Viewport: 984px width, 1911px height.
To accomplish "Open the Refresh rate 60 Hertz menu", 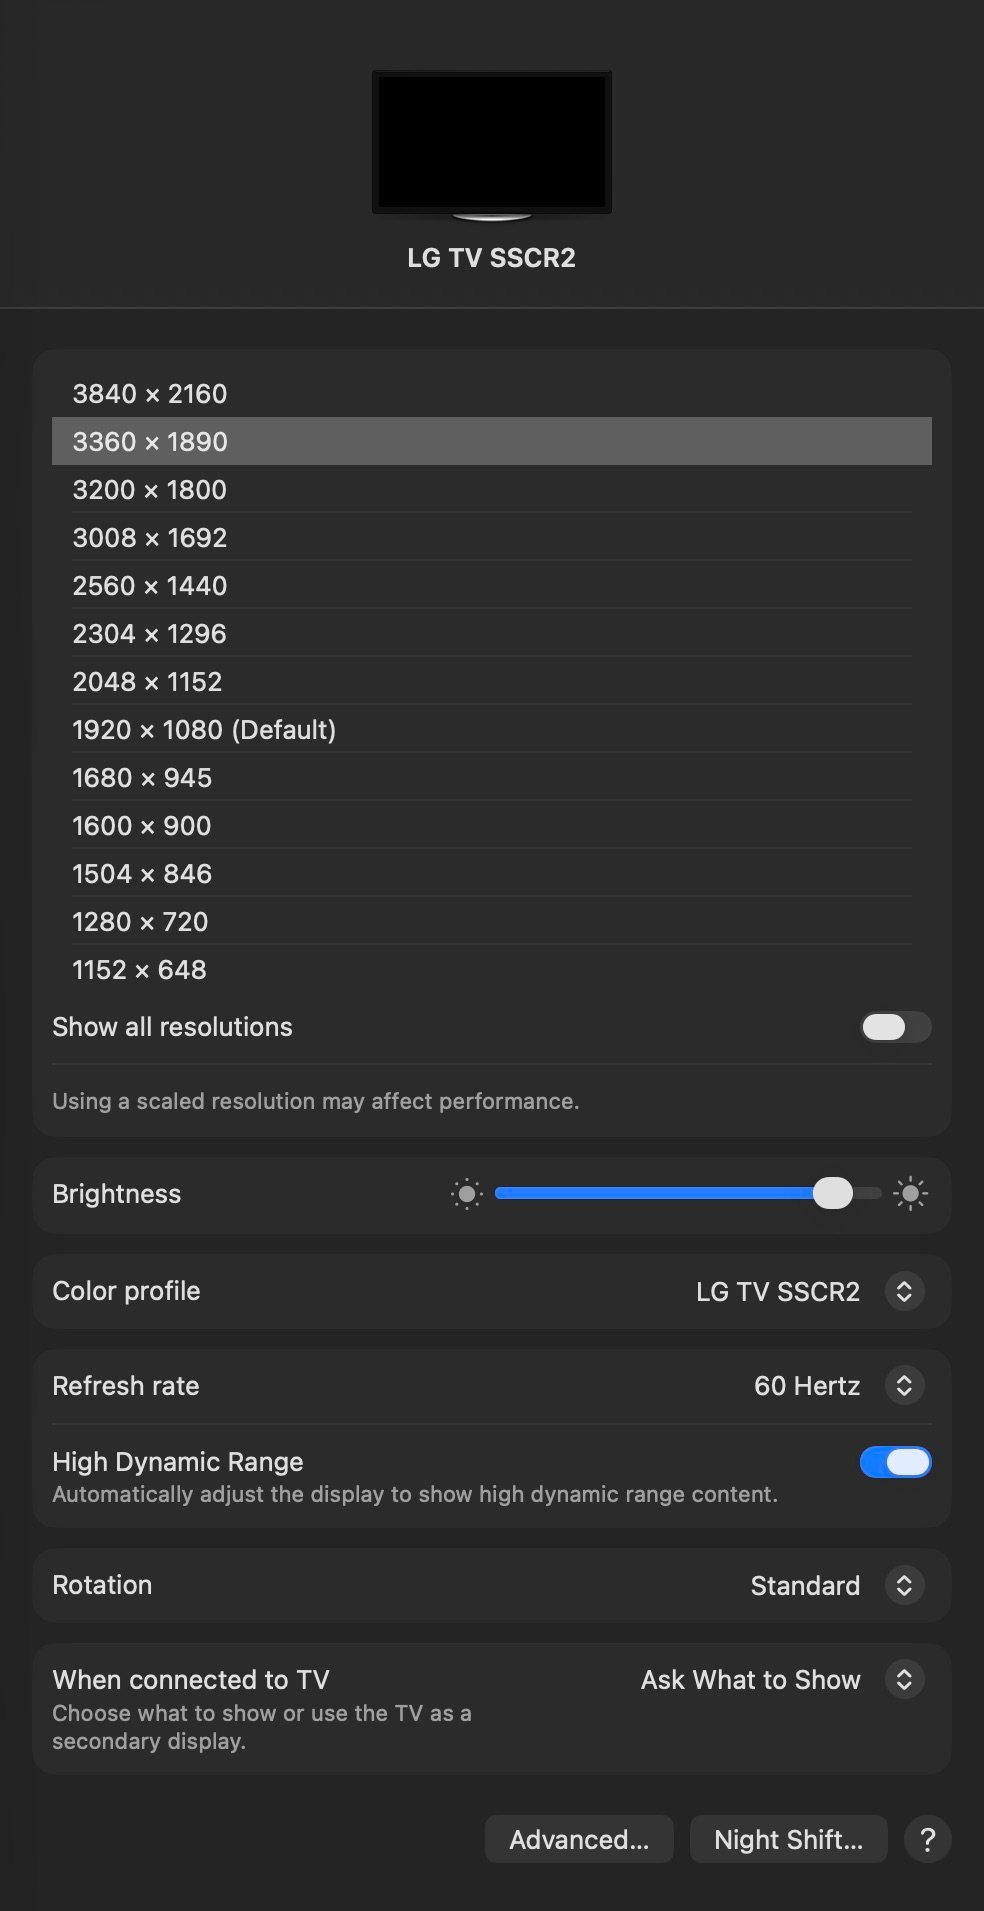I will click(x=838, y=1385).
